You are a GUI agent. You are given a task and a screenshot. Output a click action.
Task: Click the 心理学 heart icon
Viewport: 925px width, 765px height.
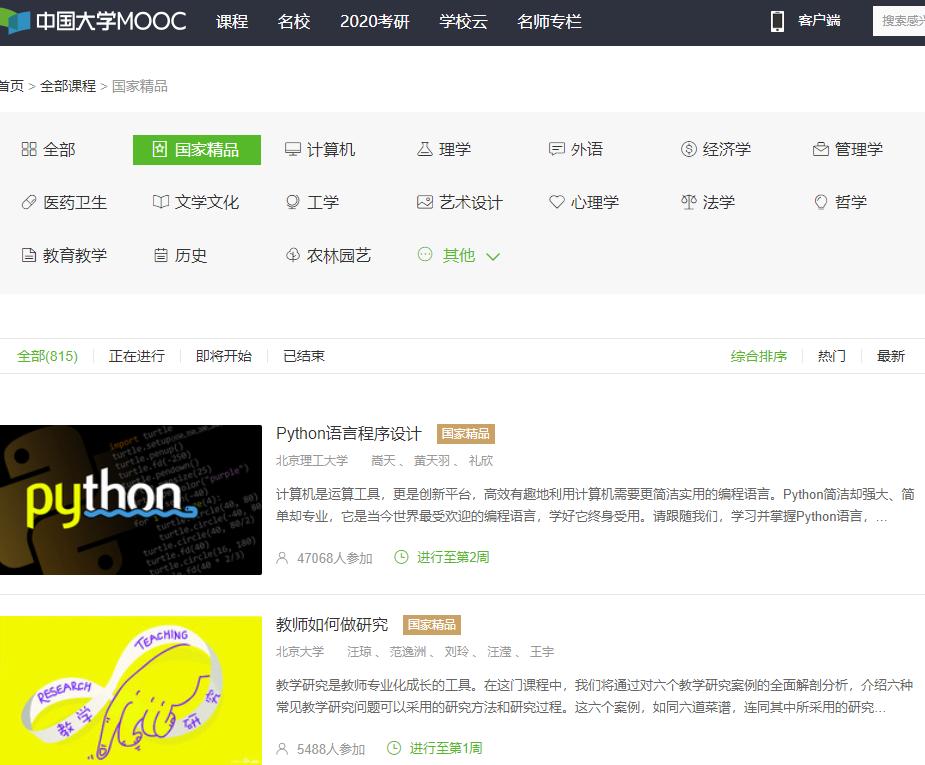pyautogui.click(x=557, y=202)
